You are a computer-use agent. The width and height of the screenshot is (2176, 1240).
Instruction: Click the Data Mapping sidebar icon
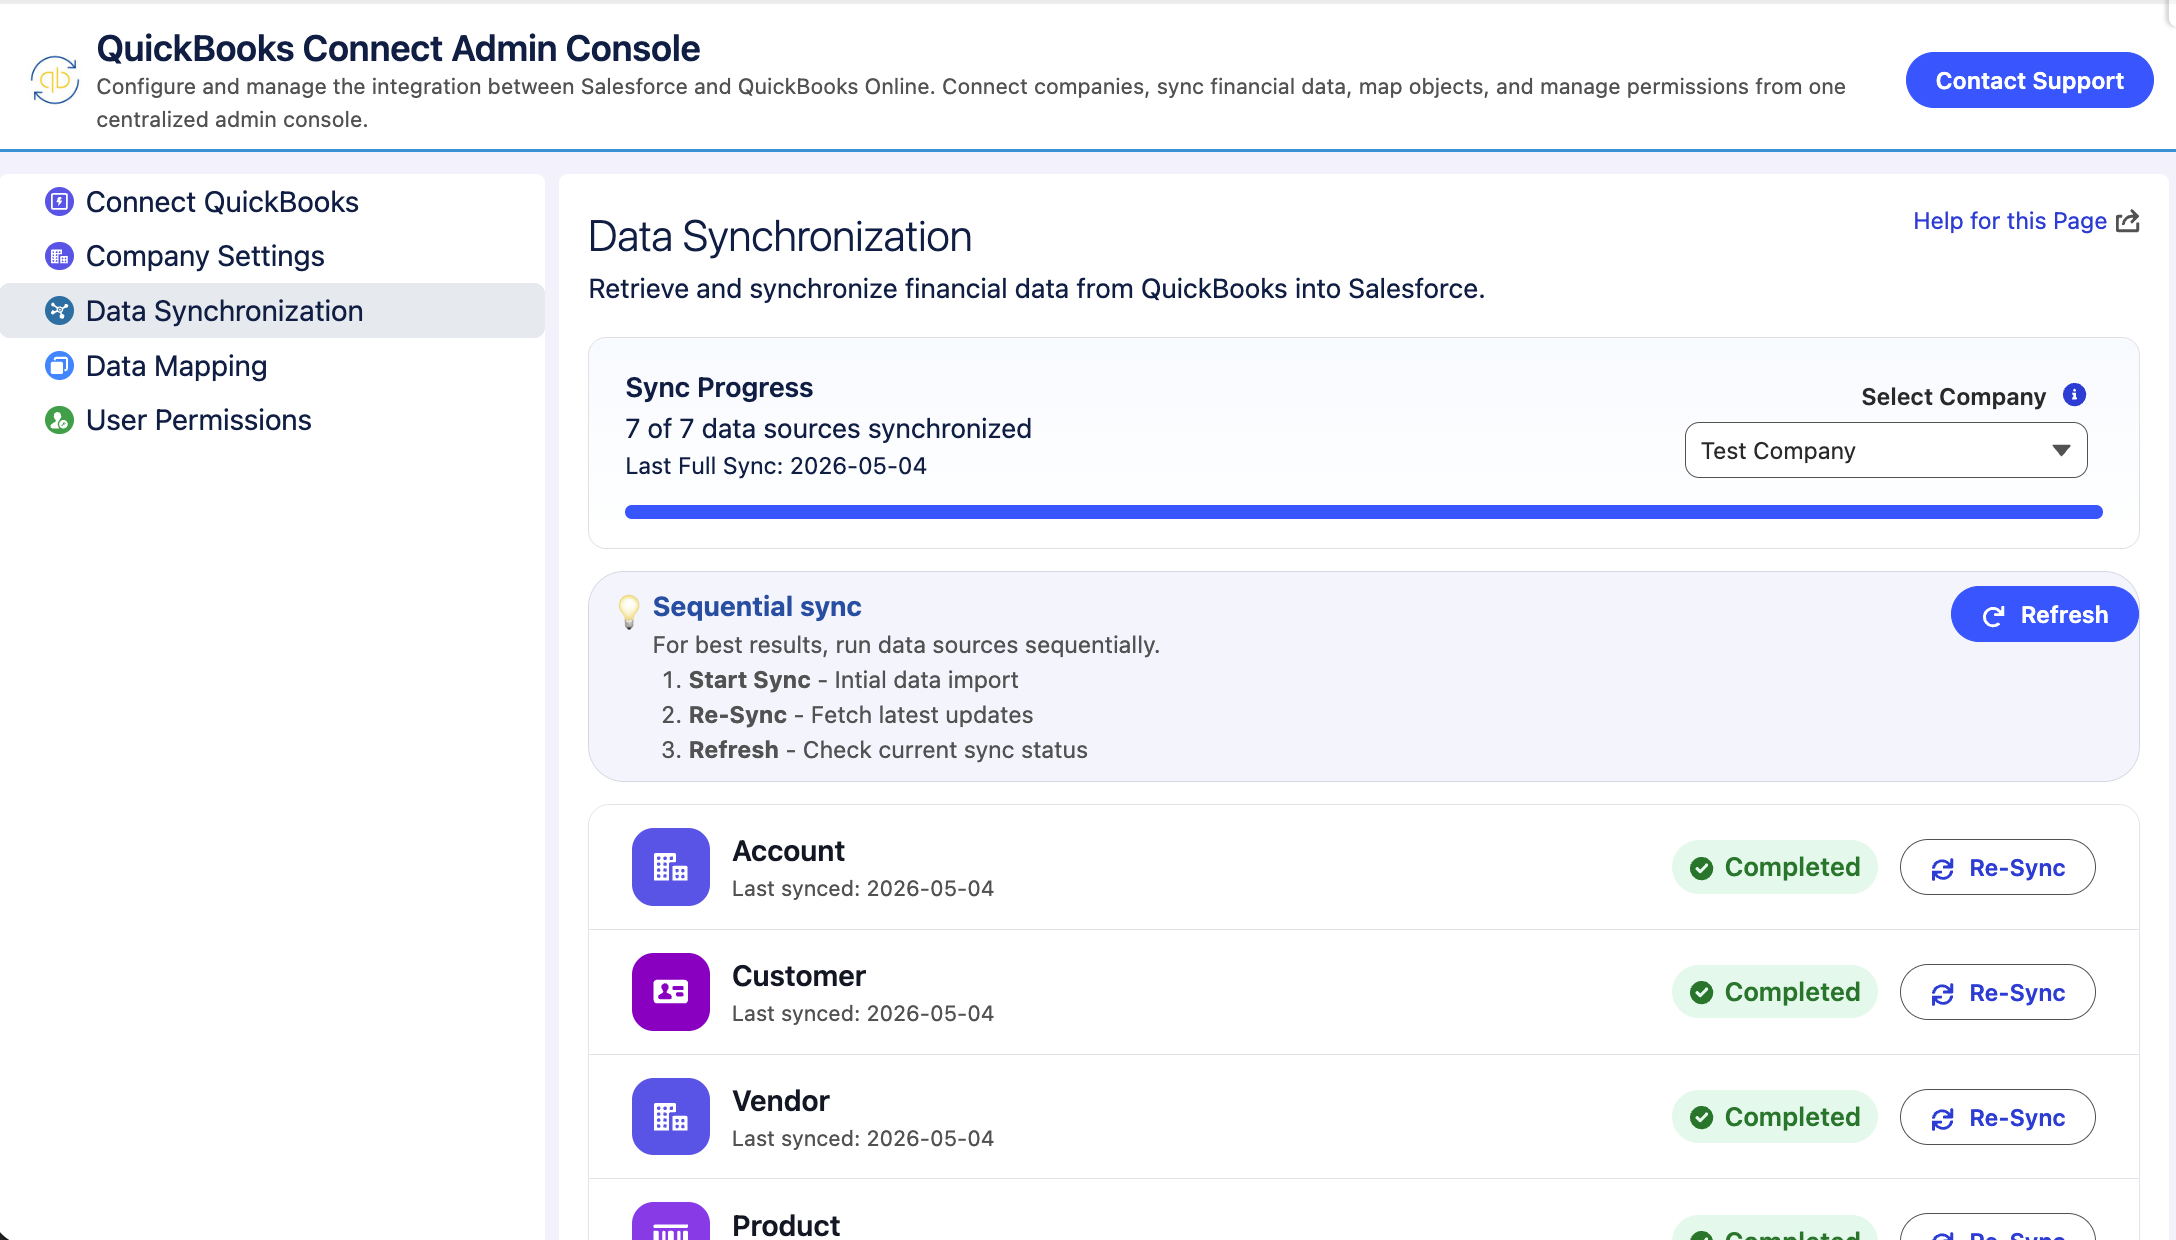click(x=60, y=366)
